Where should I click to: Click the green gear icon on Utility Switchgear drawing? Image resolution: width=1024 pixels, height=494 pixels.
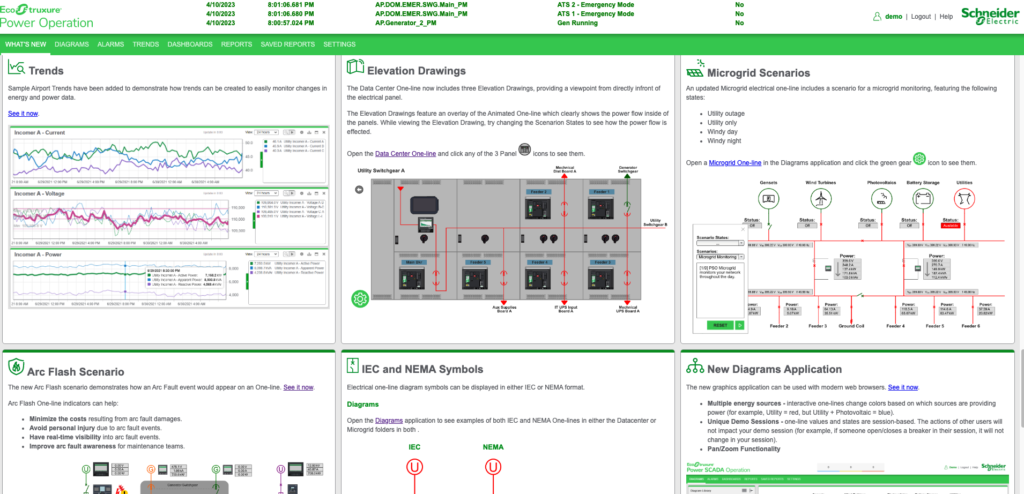click(360, 299)
